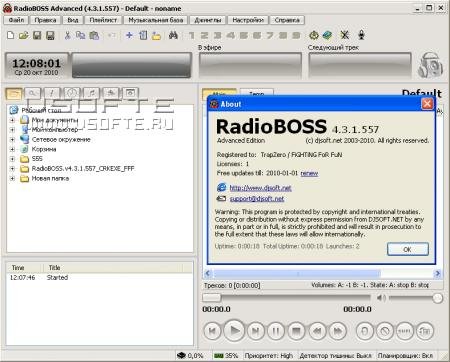The width and height of the screenshot is (450, 362).
Task: Click the Детектор тишины status bar entry
Action: point(335,356)
